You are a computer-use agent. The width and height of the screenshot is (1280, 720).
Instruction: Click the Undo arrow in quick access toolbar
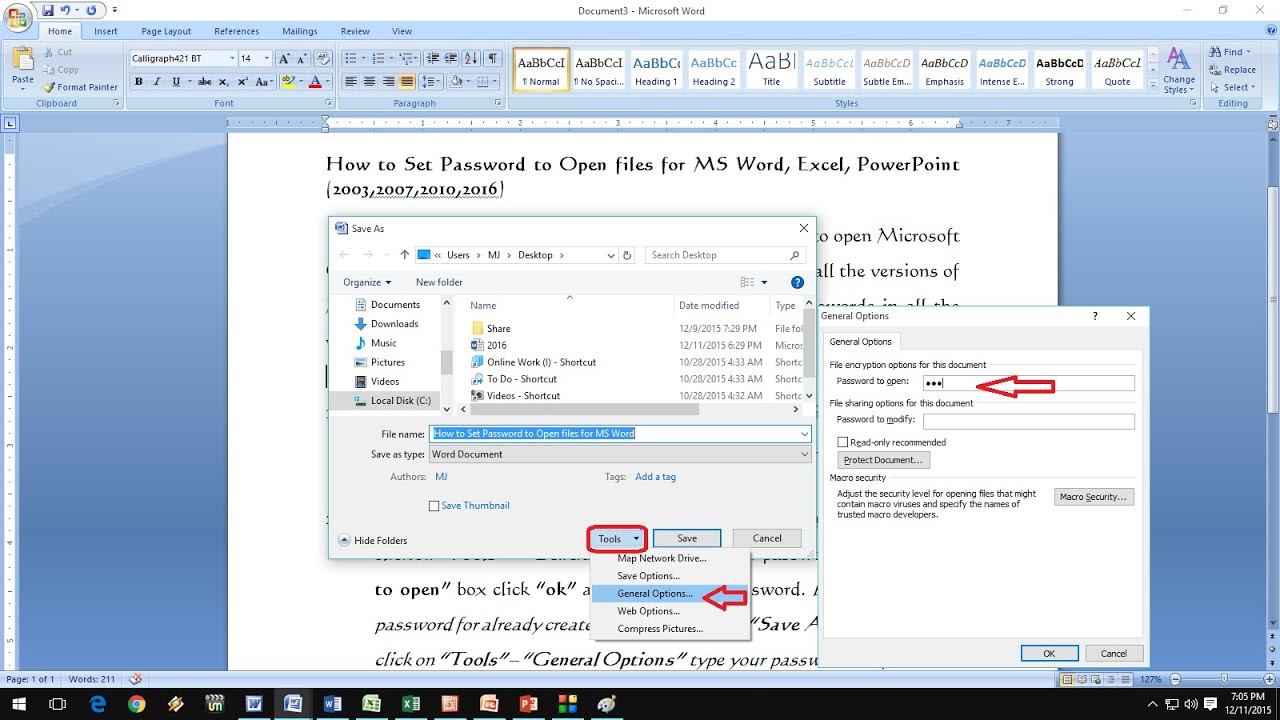(66, 11)
